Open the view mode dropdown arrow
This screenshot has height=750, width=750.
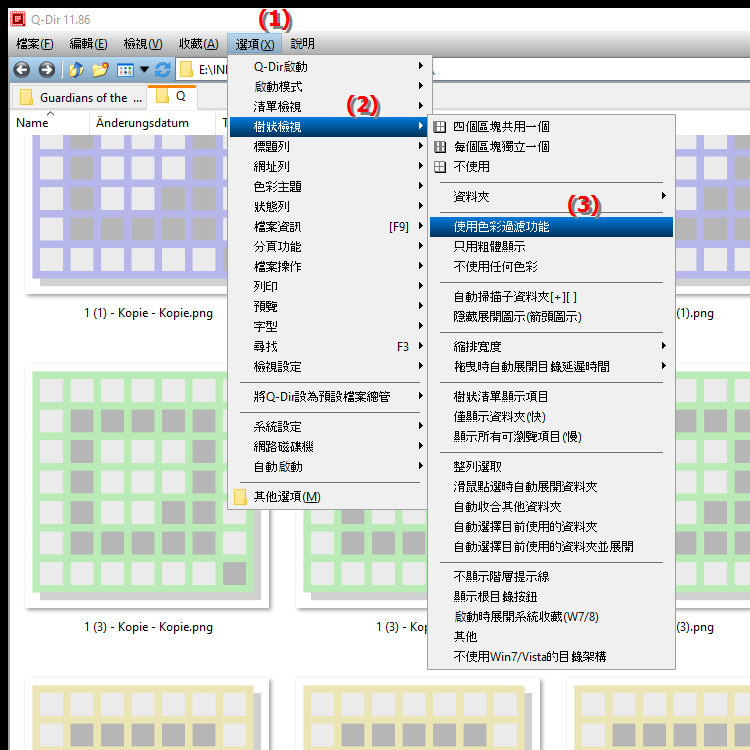144,70
